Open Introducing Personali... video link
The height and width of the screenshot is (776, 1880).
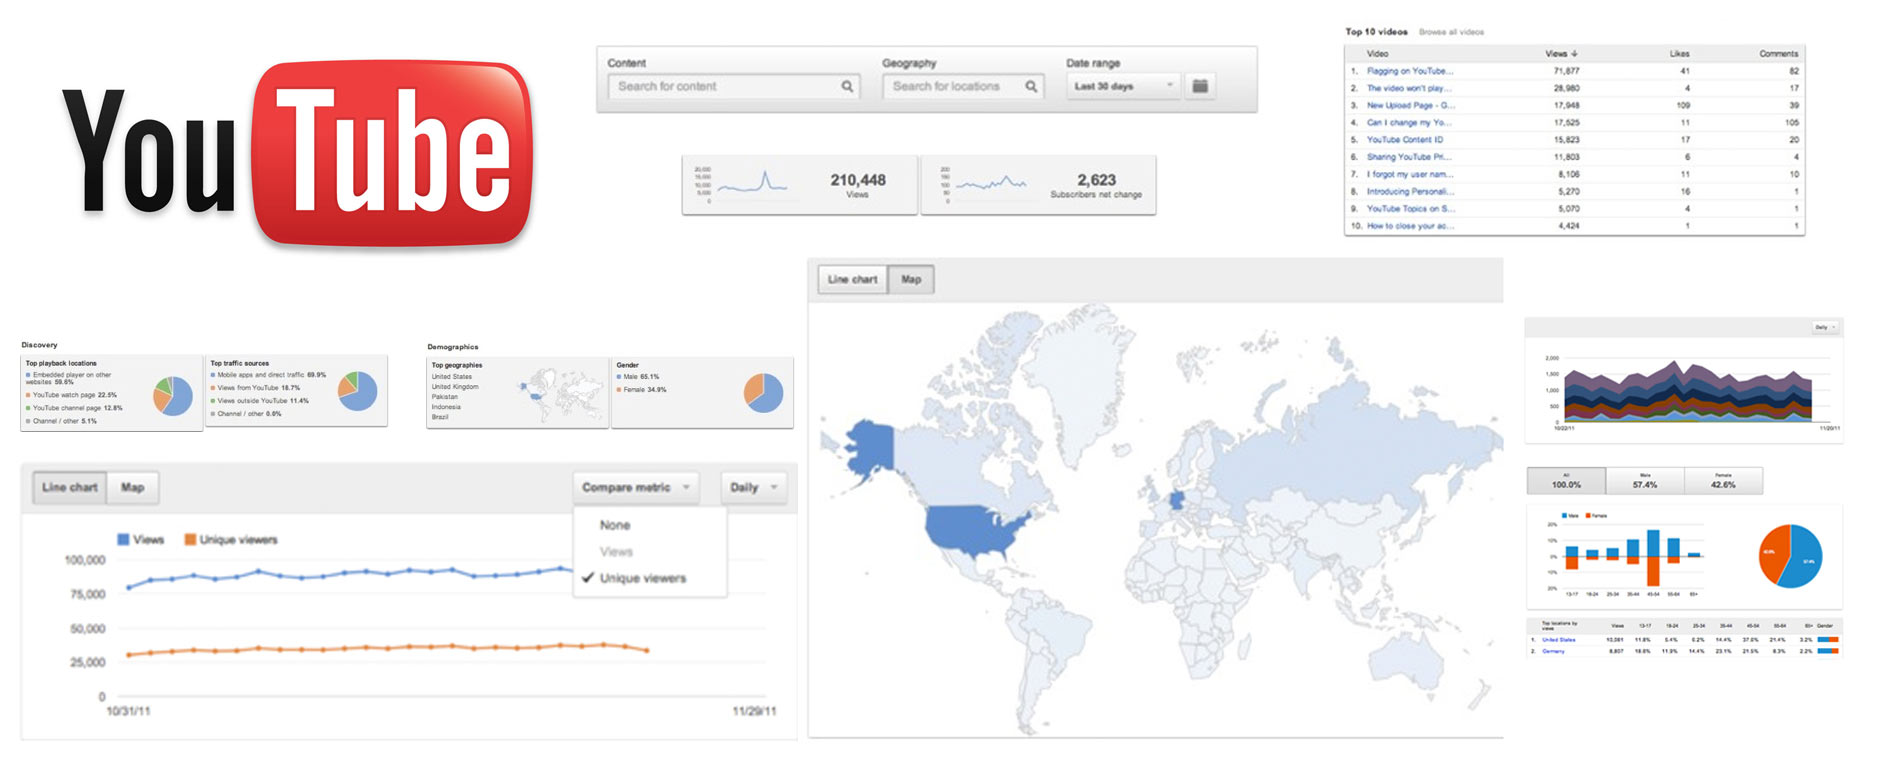tap(1411, 191)
